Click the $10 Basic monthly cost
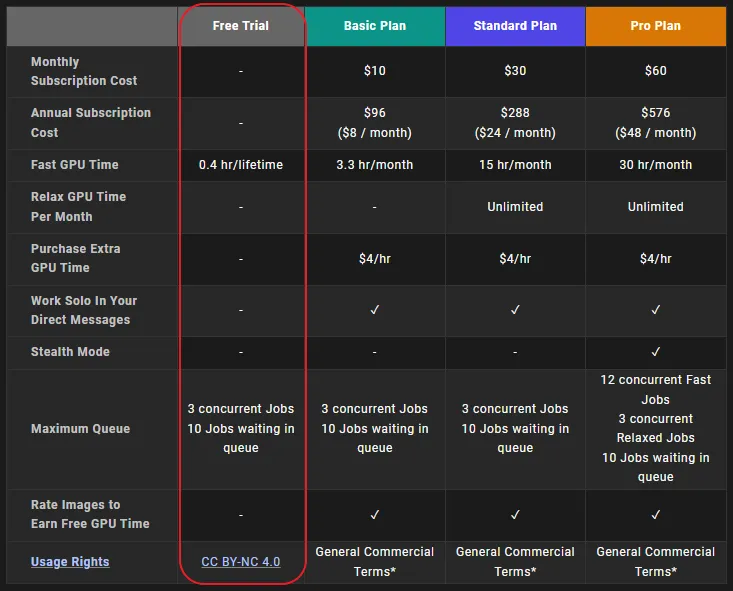733x591 pixels. pos(375,71)
